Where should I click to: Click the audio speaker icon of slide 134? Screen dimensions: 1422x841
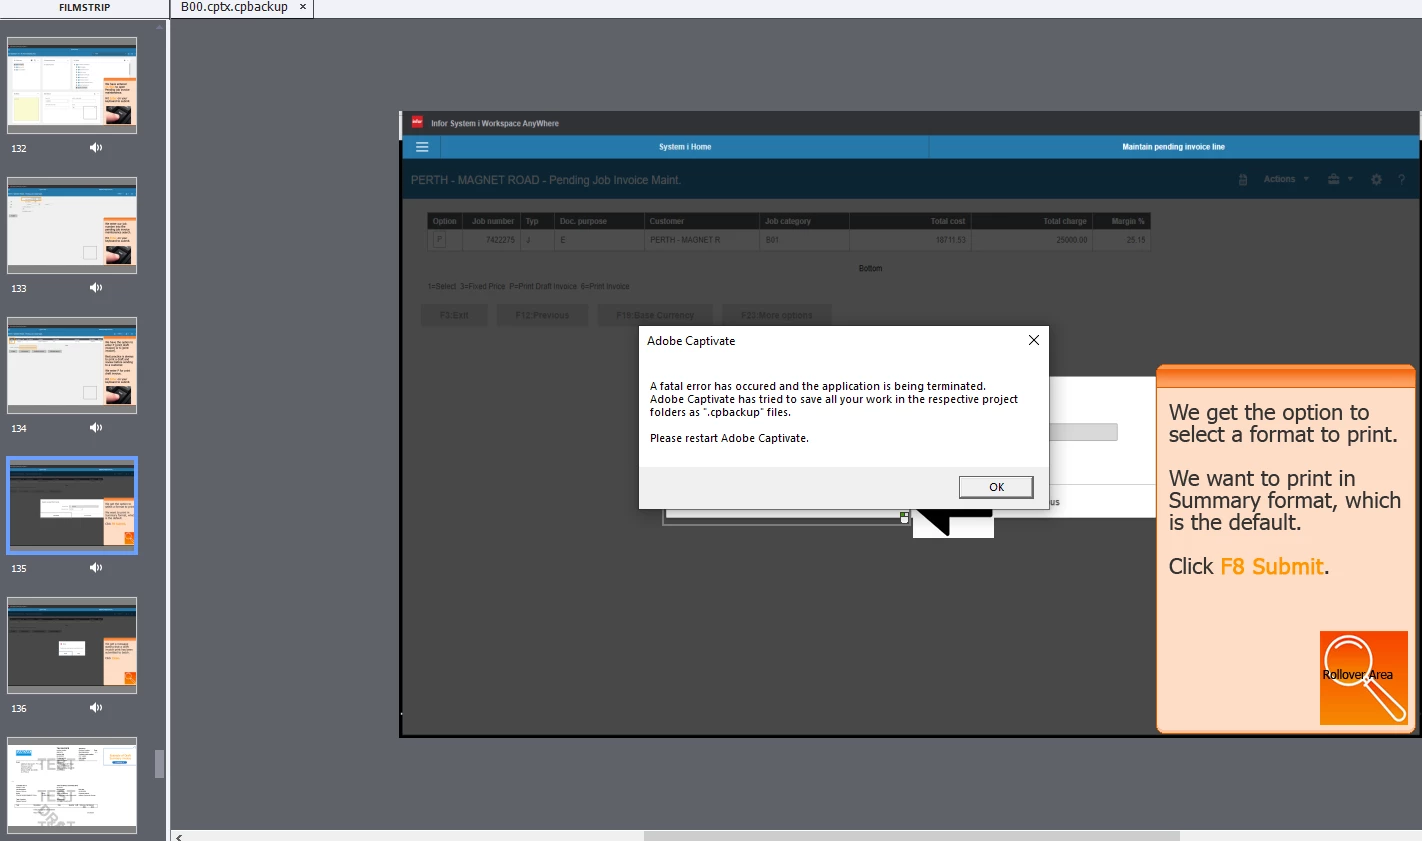point(96,428)
